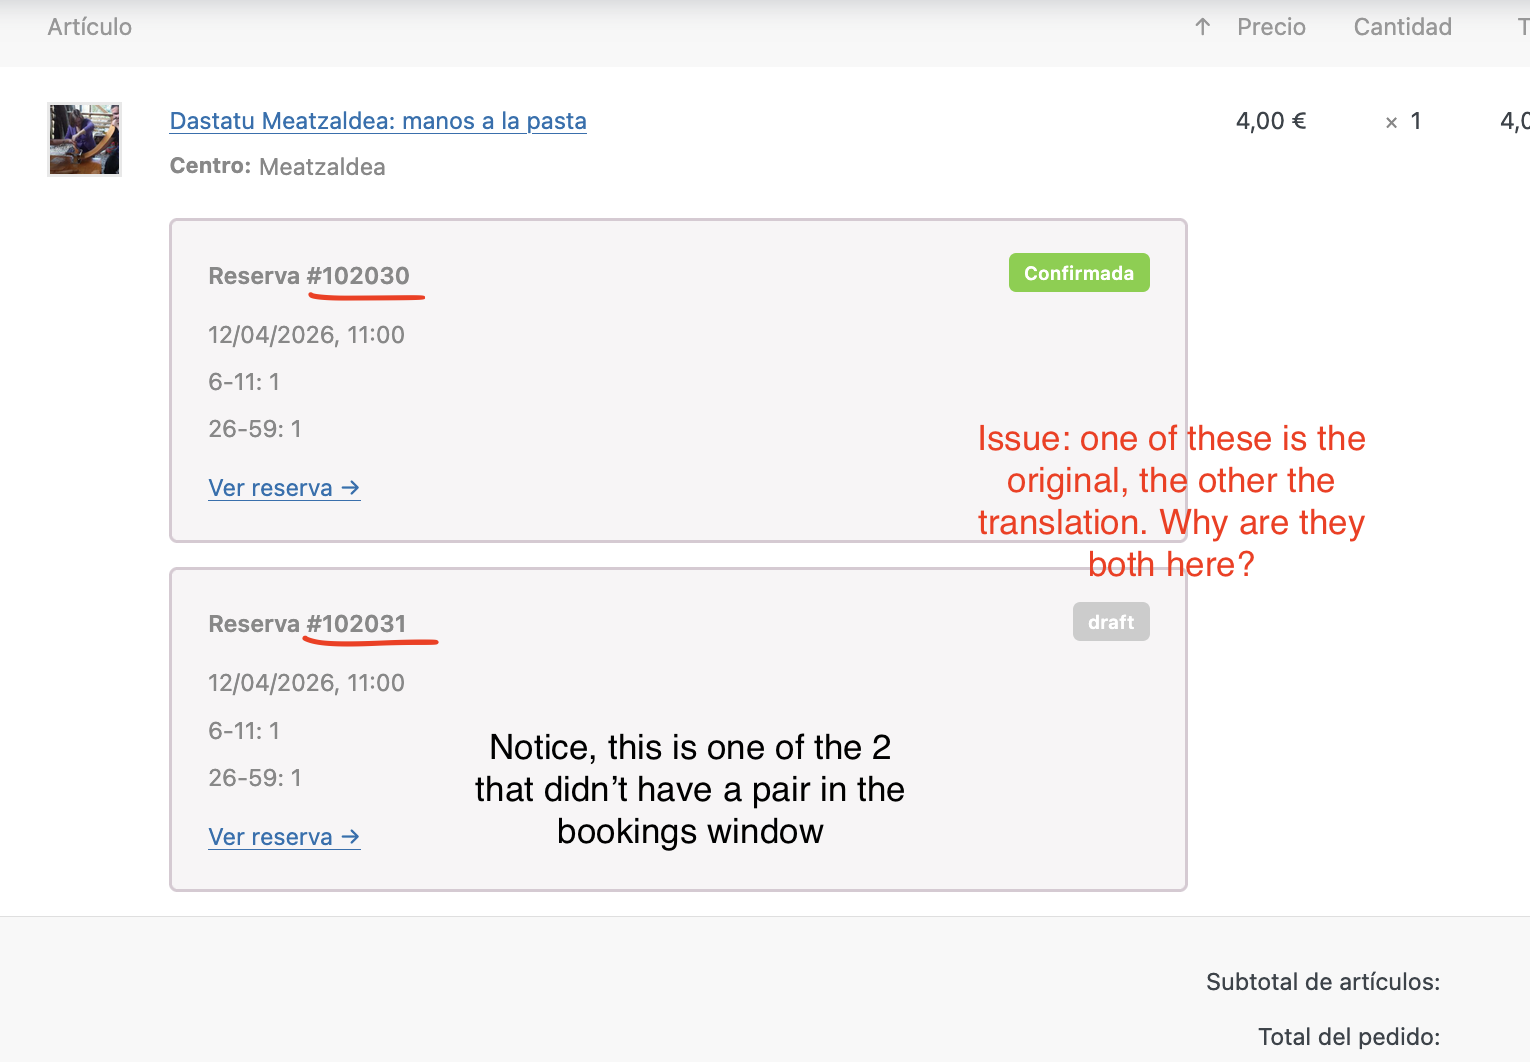Image resolution: width=1530 pixels, height=1062 pixels.
Task: Click the arrow icon in booking #102031's Ver reserva
Action: click(x=350, y=837)
